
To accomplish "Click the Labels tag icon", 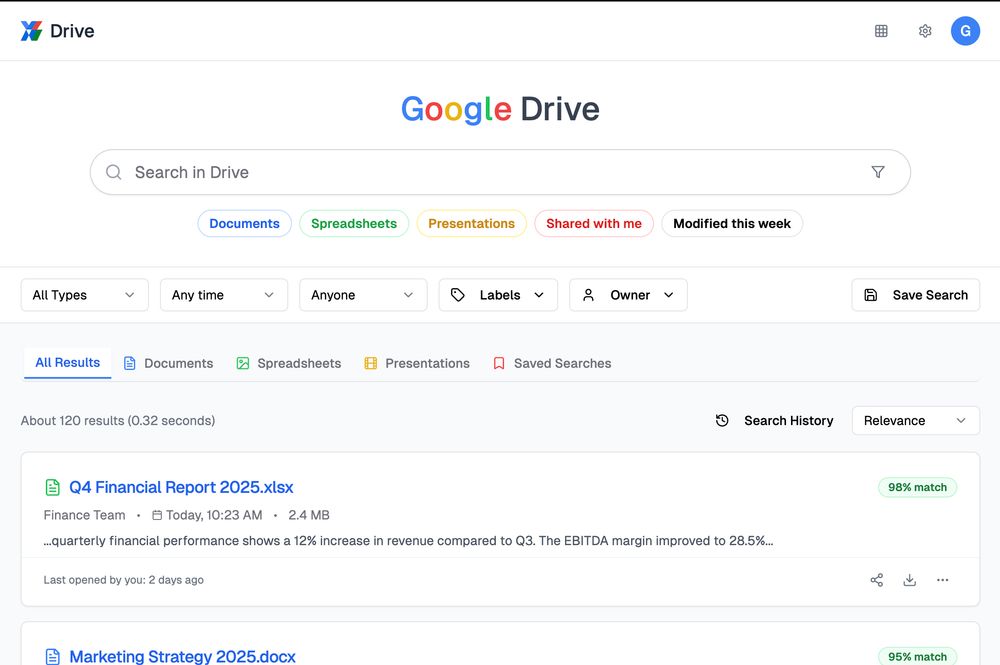I will click(x=457, y=295).
